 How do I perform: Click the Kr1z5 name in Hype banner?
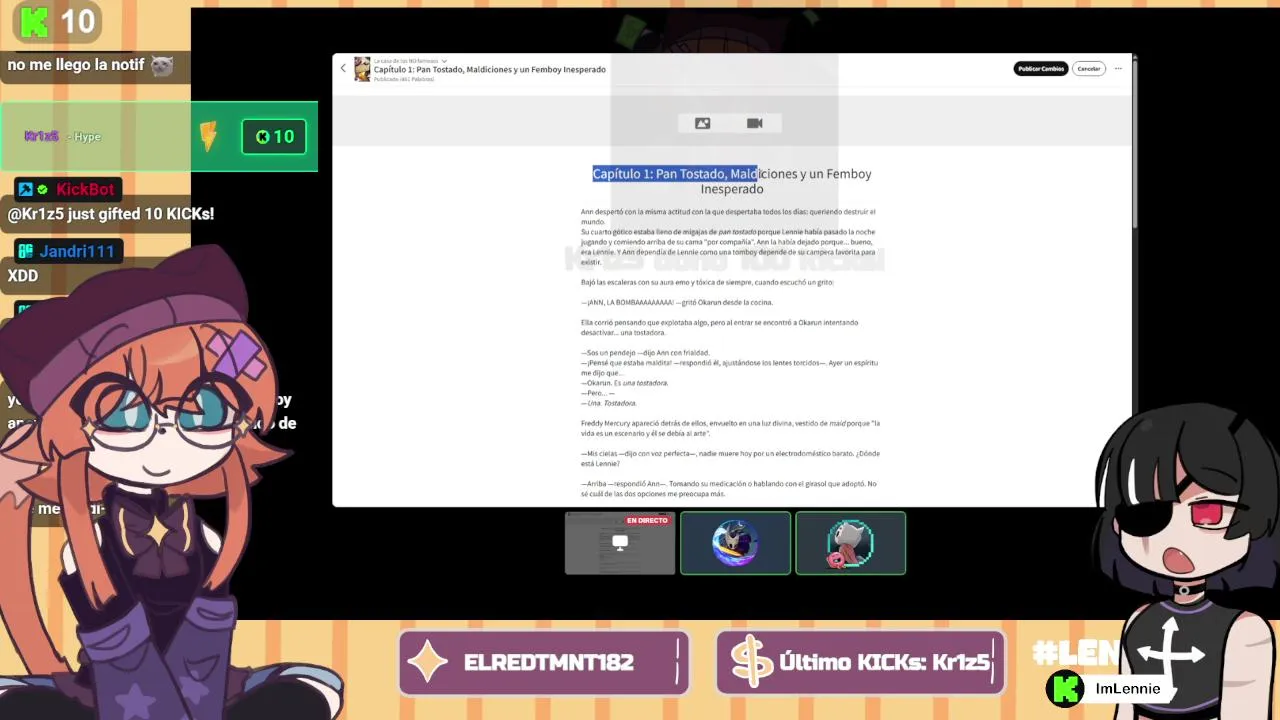(42, 136)
